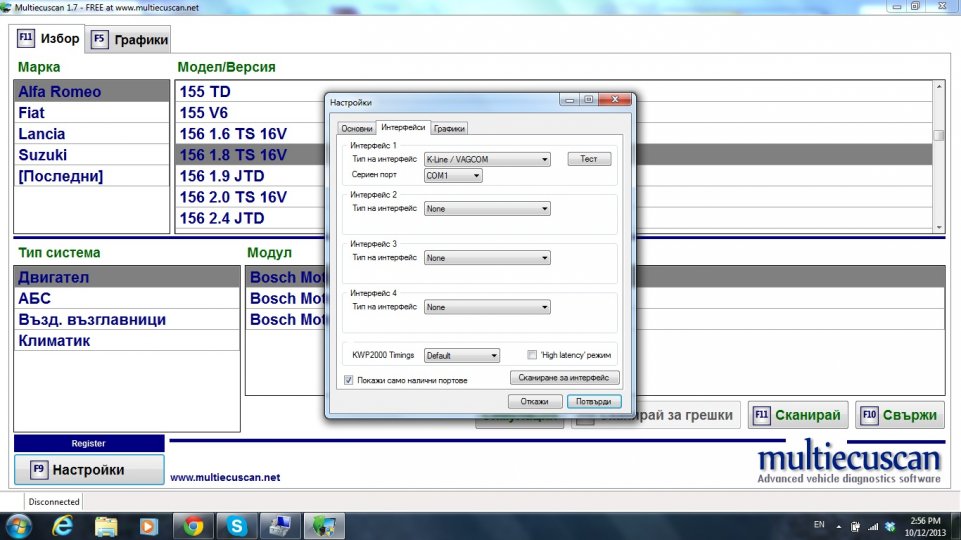Select Fiat in the Марка list
This screenshot has height=540, width=961.
[32, 113]
